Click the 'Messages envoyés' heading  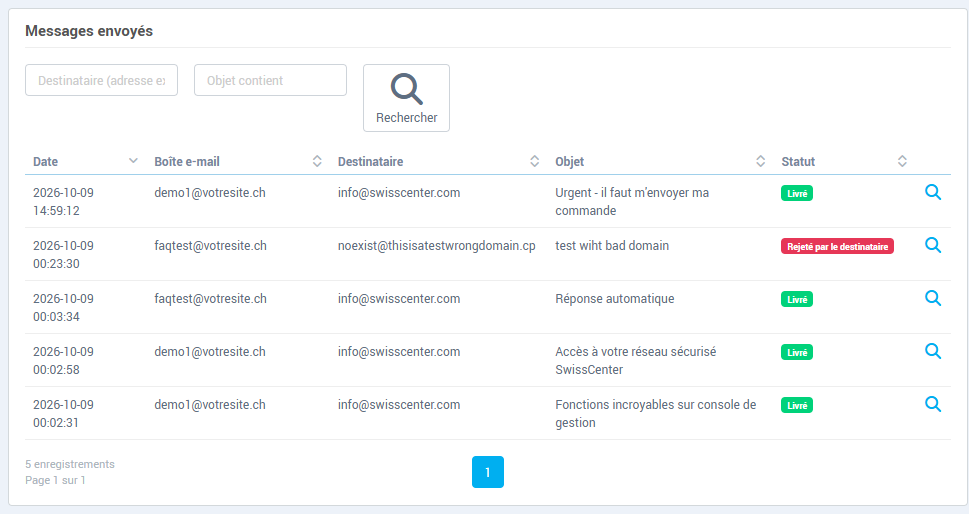coord(89,31)
